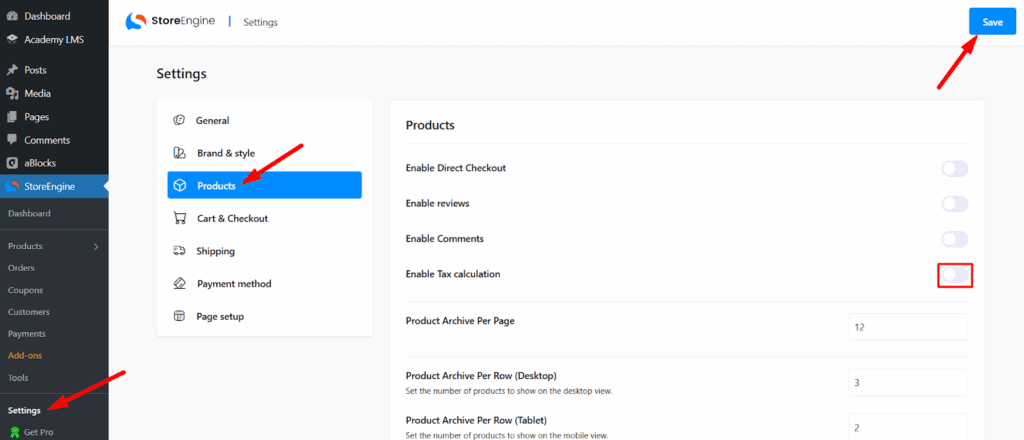This screenshot has height=440, width=1024.
Task: Click Product Archive Per Row Desktop field
Action: click(x=907, y=382)
